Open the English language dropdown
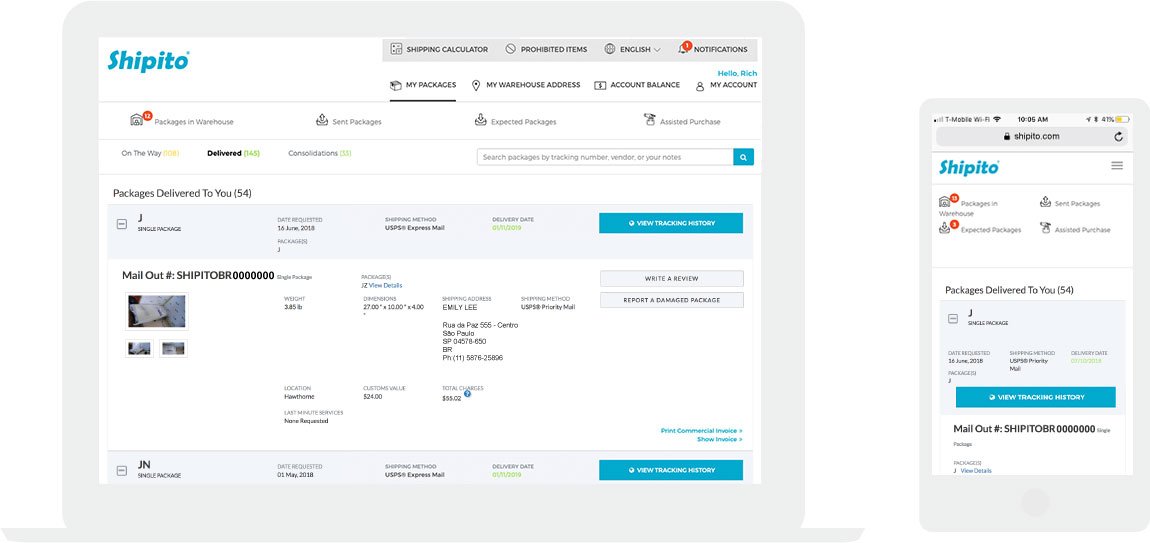 [x=633, y=49]
